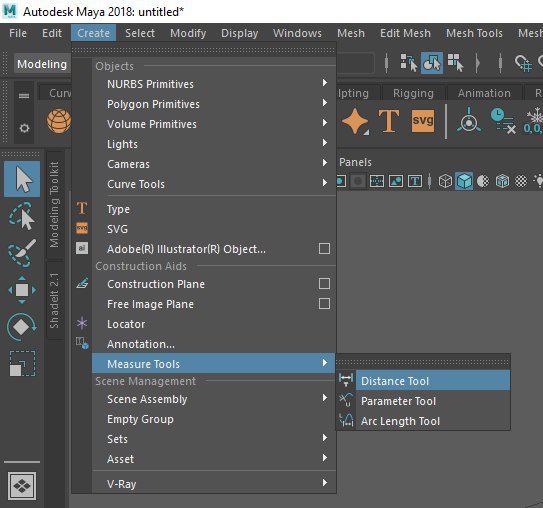Choose the Scale tool in toolbox

coord(22,363)
